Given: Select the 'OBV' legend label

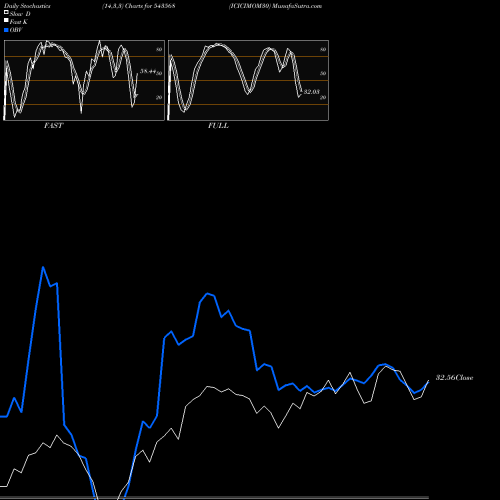Looking at the screenshot, I should [x=16, y=30].
